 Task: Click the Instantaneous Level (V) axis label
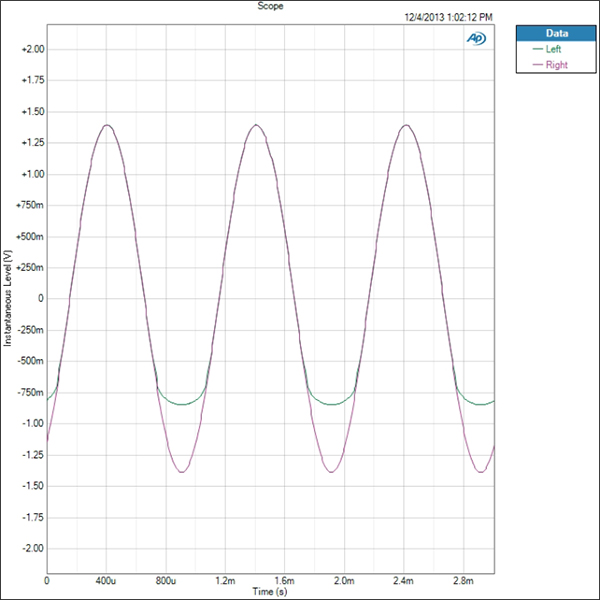tap(8, 298)
